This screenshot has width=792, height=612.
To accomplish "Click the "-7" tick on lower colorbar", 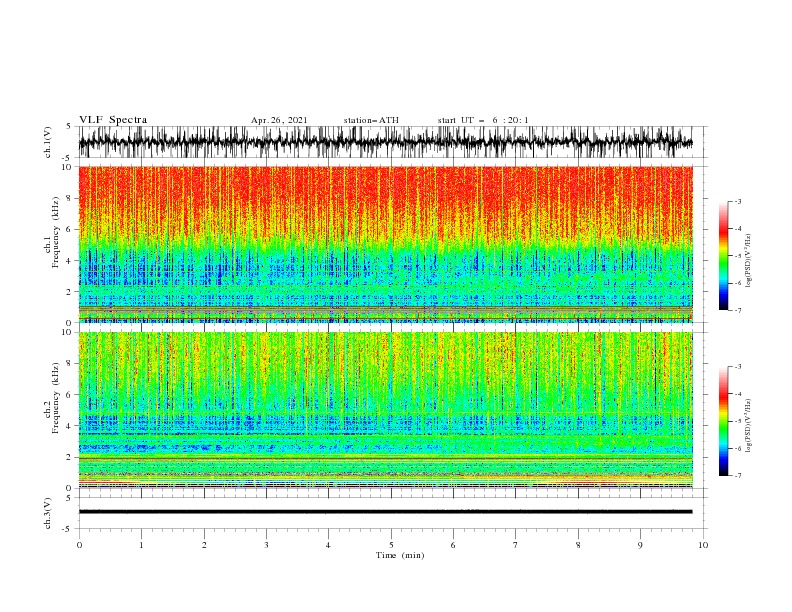I will (x=738, y=476).
